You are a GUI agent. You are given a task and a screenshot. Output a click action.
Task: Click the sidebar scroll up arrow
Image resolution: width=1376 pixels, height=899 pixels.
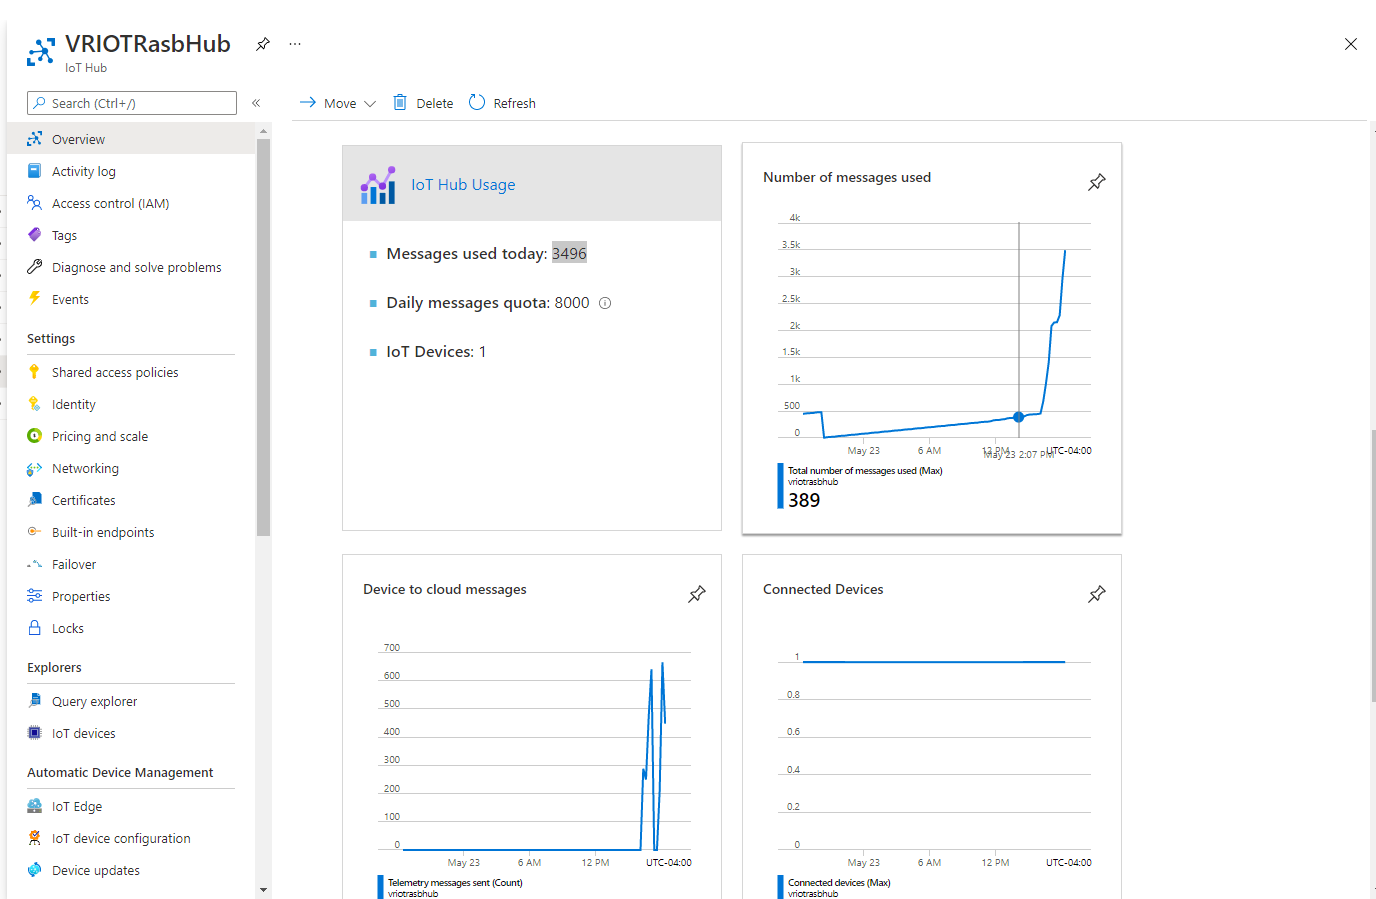[263, 131]
